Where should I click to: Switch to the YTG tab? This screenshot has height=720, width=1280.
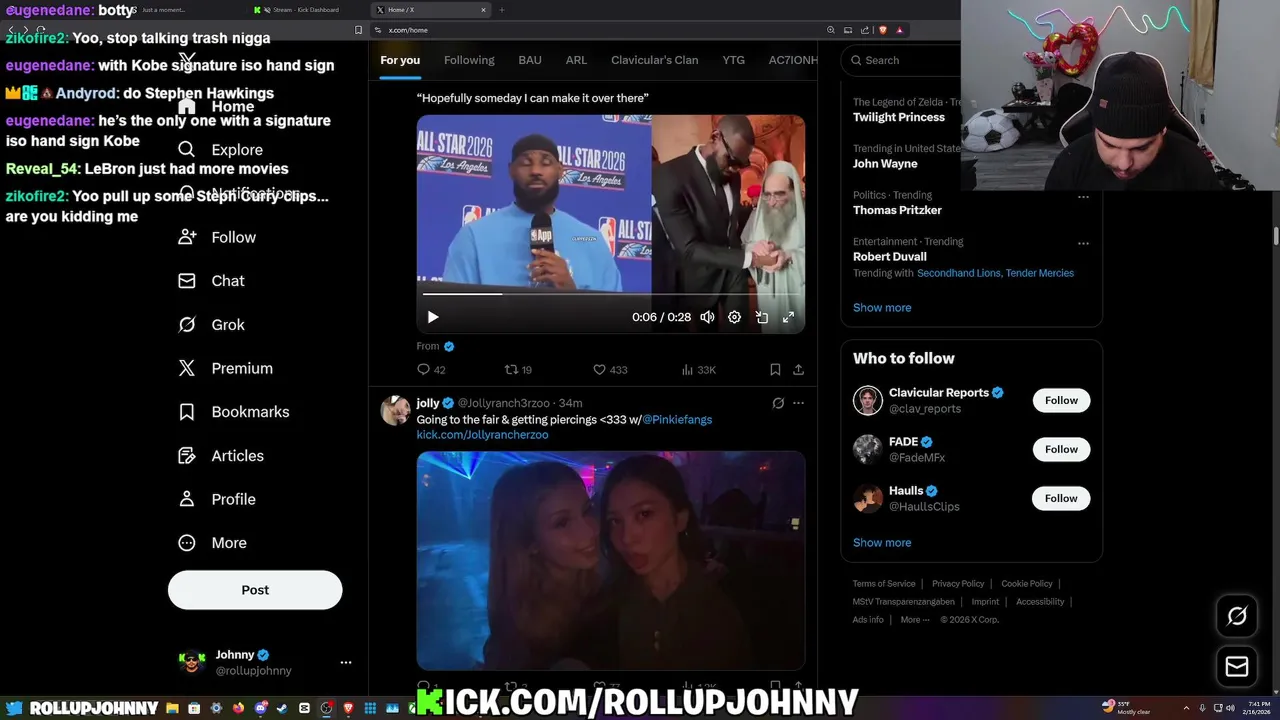coord(734,60)
